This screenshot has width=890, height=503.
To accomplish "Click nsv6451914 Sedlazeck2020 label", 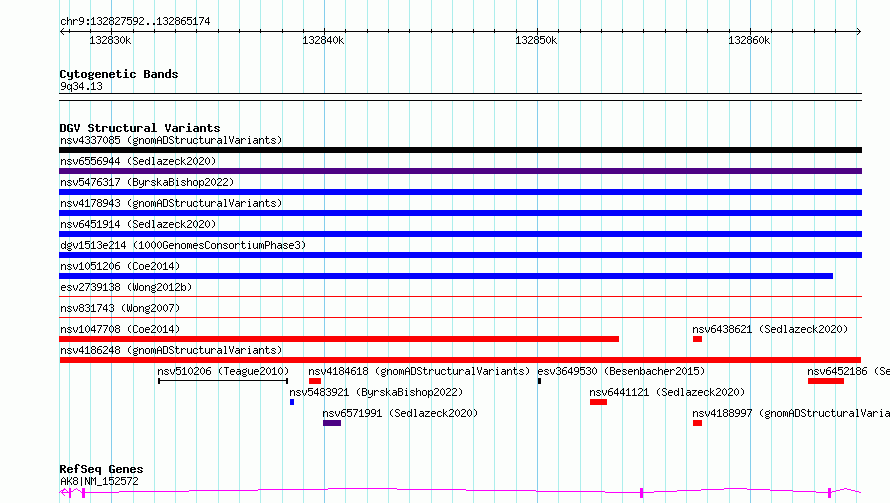I will click(x=138, y=224).
